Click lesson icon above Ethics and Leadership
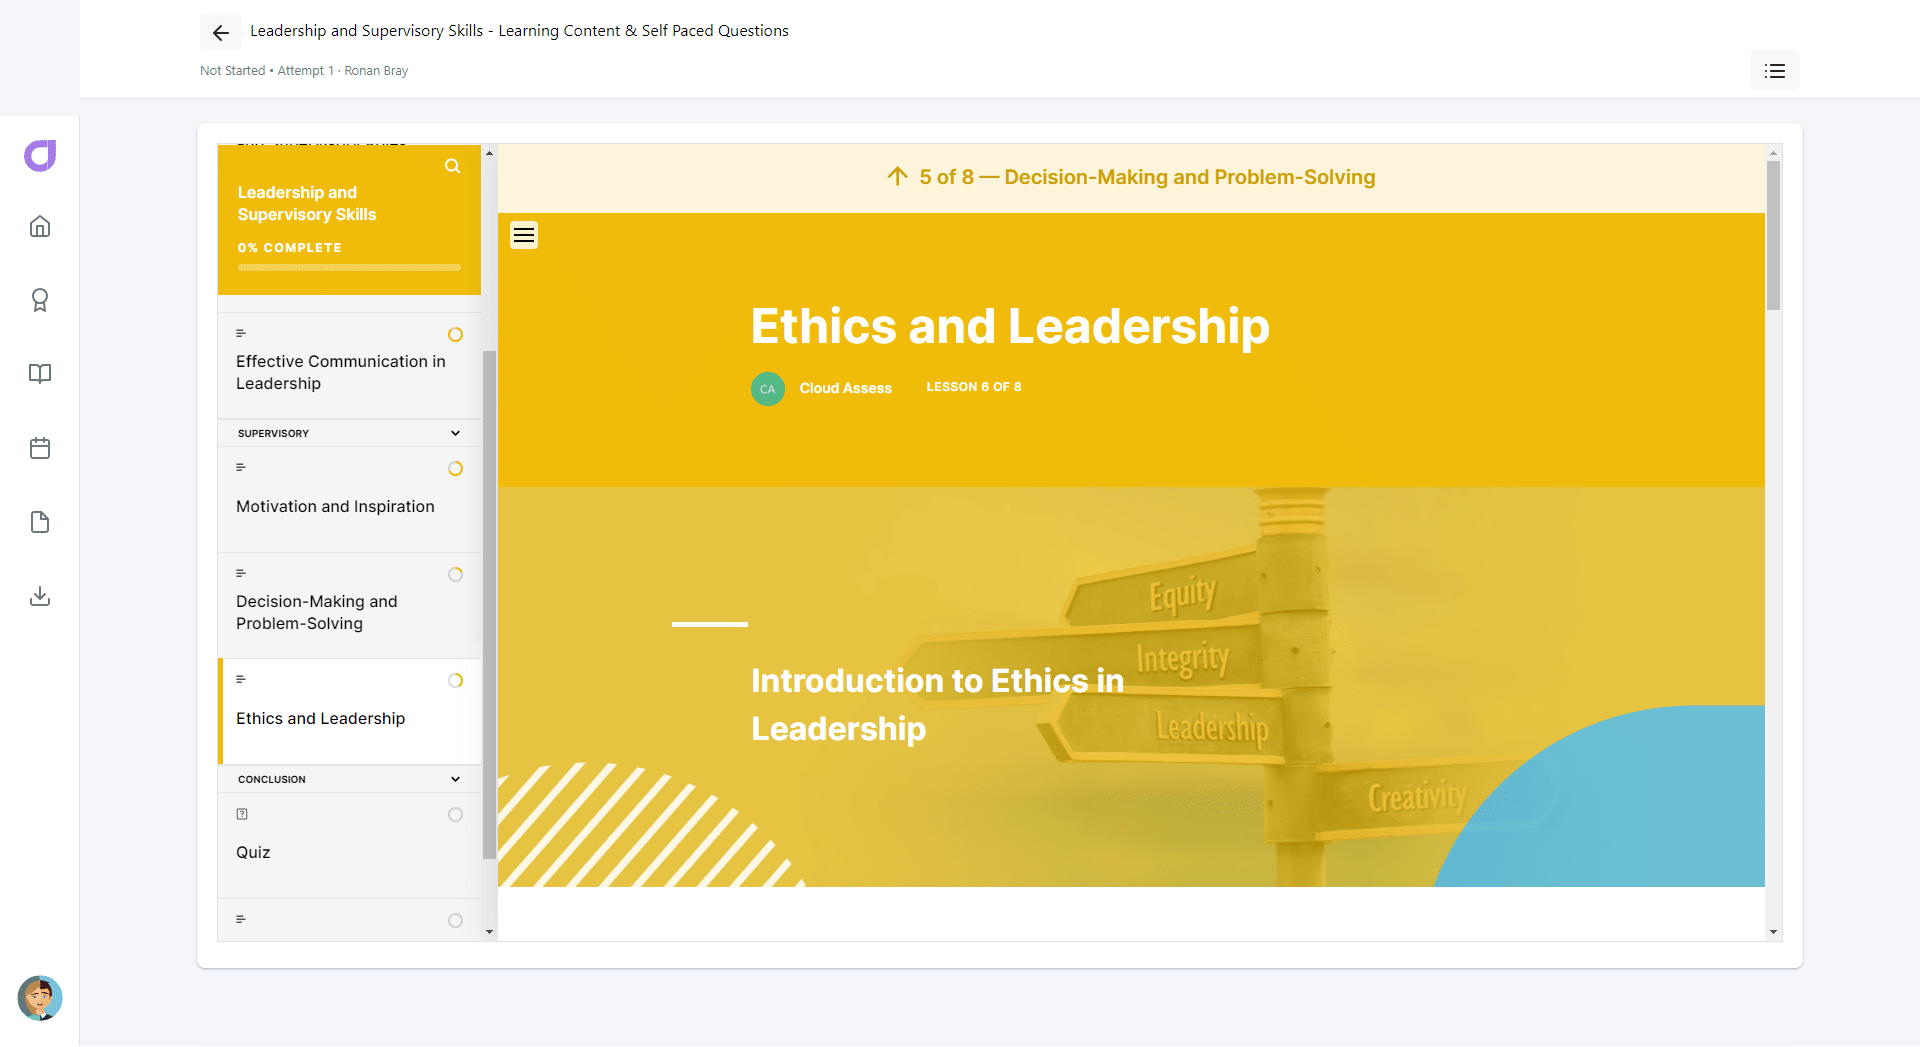This screenshot has width=1920, height=1047. click(x=241, y=679)
